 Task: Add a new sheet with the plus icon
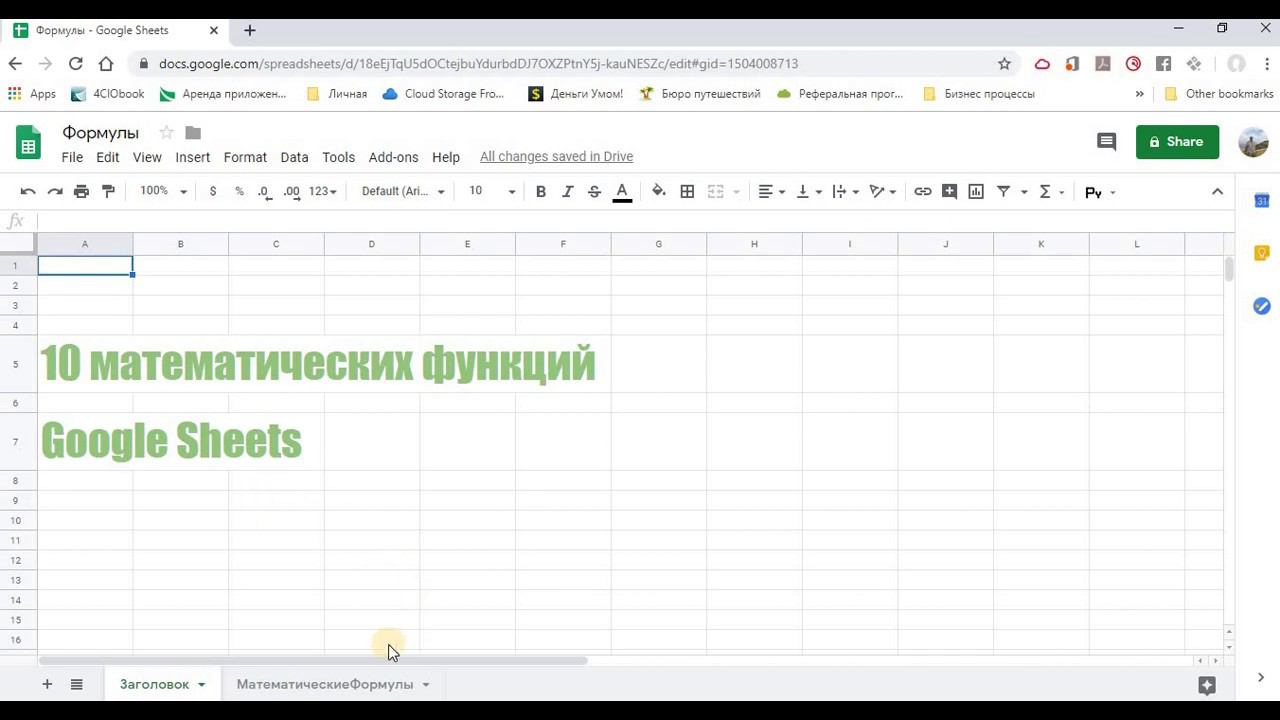[x=47, y=684]
